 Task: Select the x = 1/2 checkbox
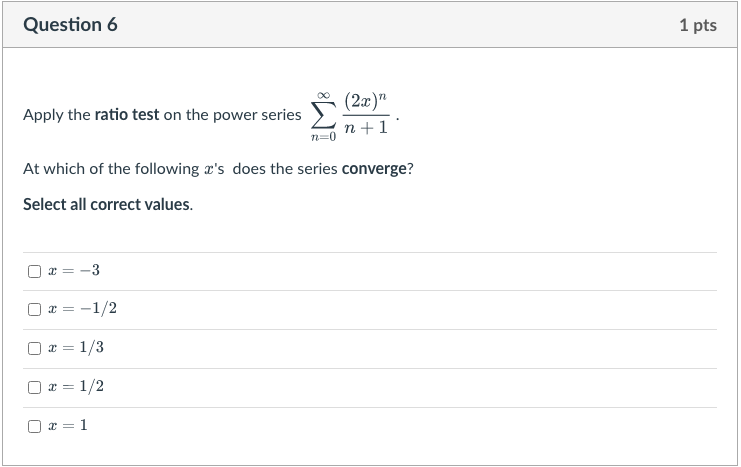click(x=34, y=387)
